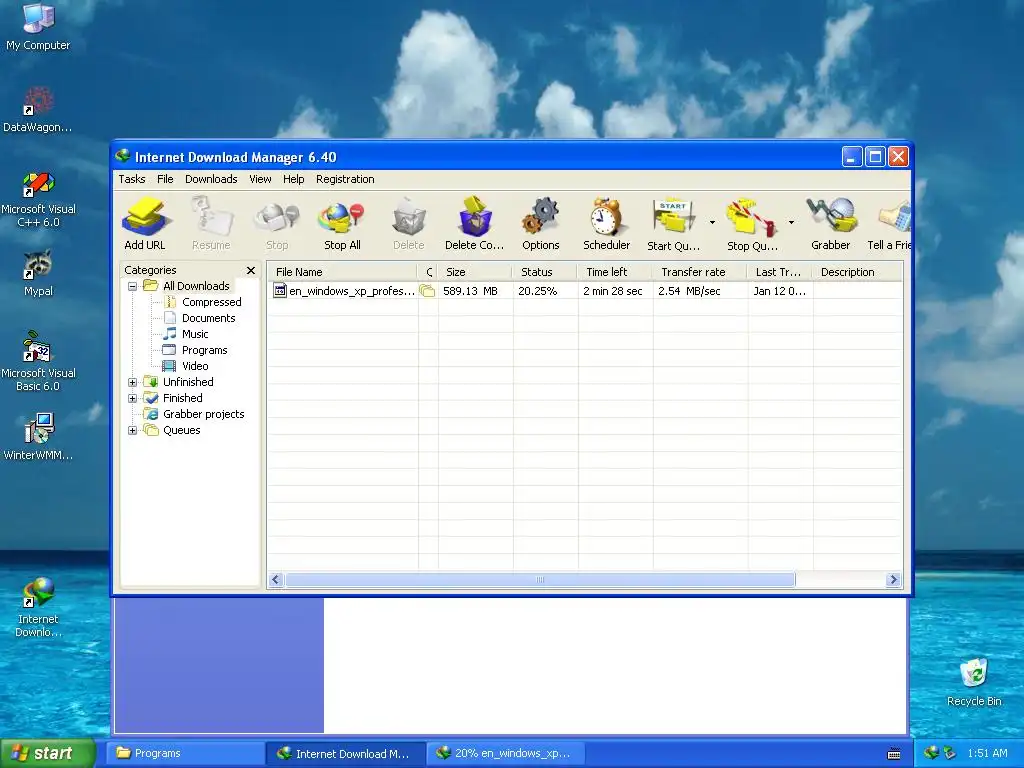Image resolution: width=1024 pixels, height=768 pixels.
Task: Select the Mypal raccoon desktop icon
Action: 38,274
